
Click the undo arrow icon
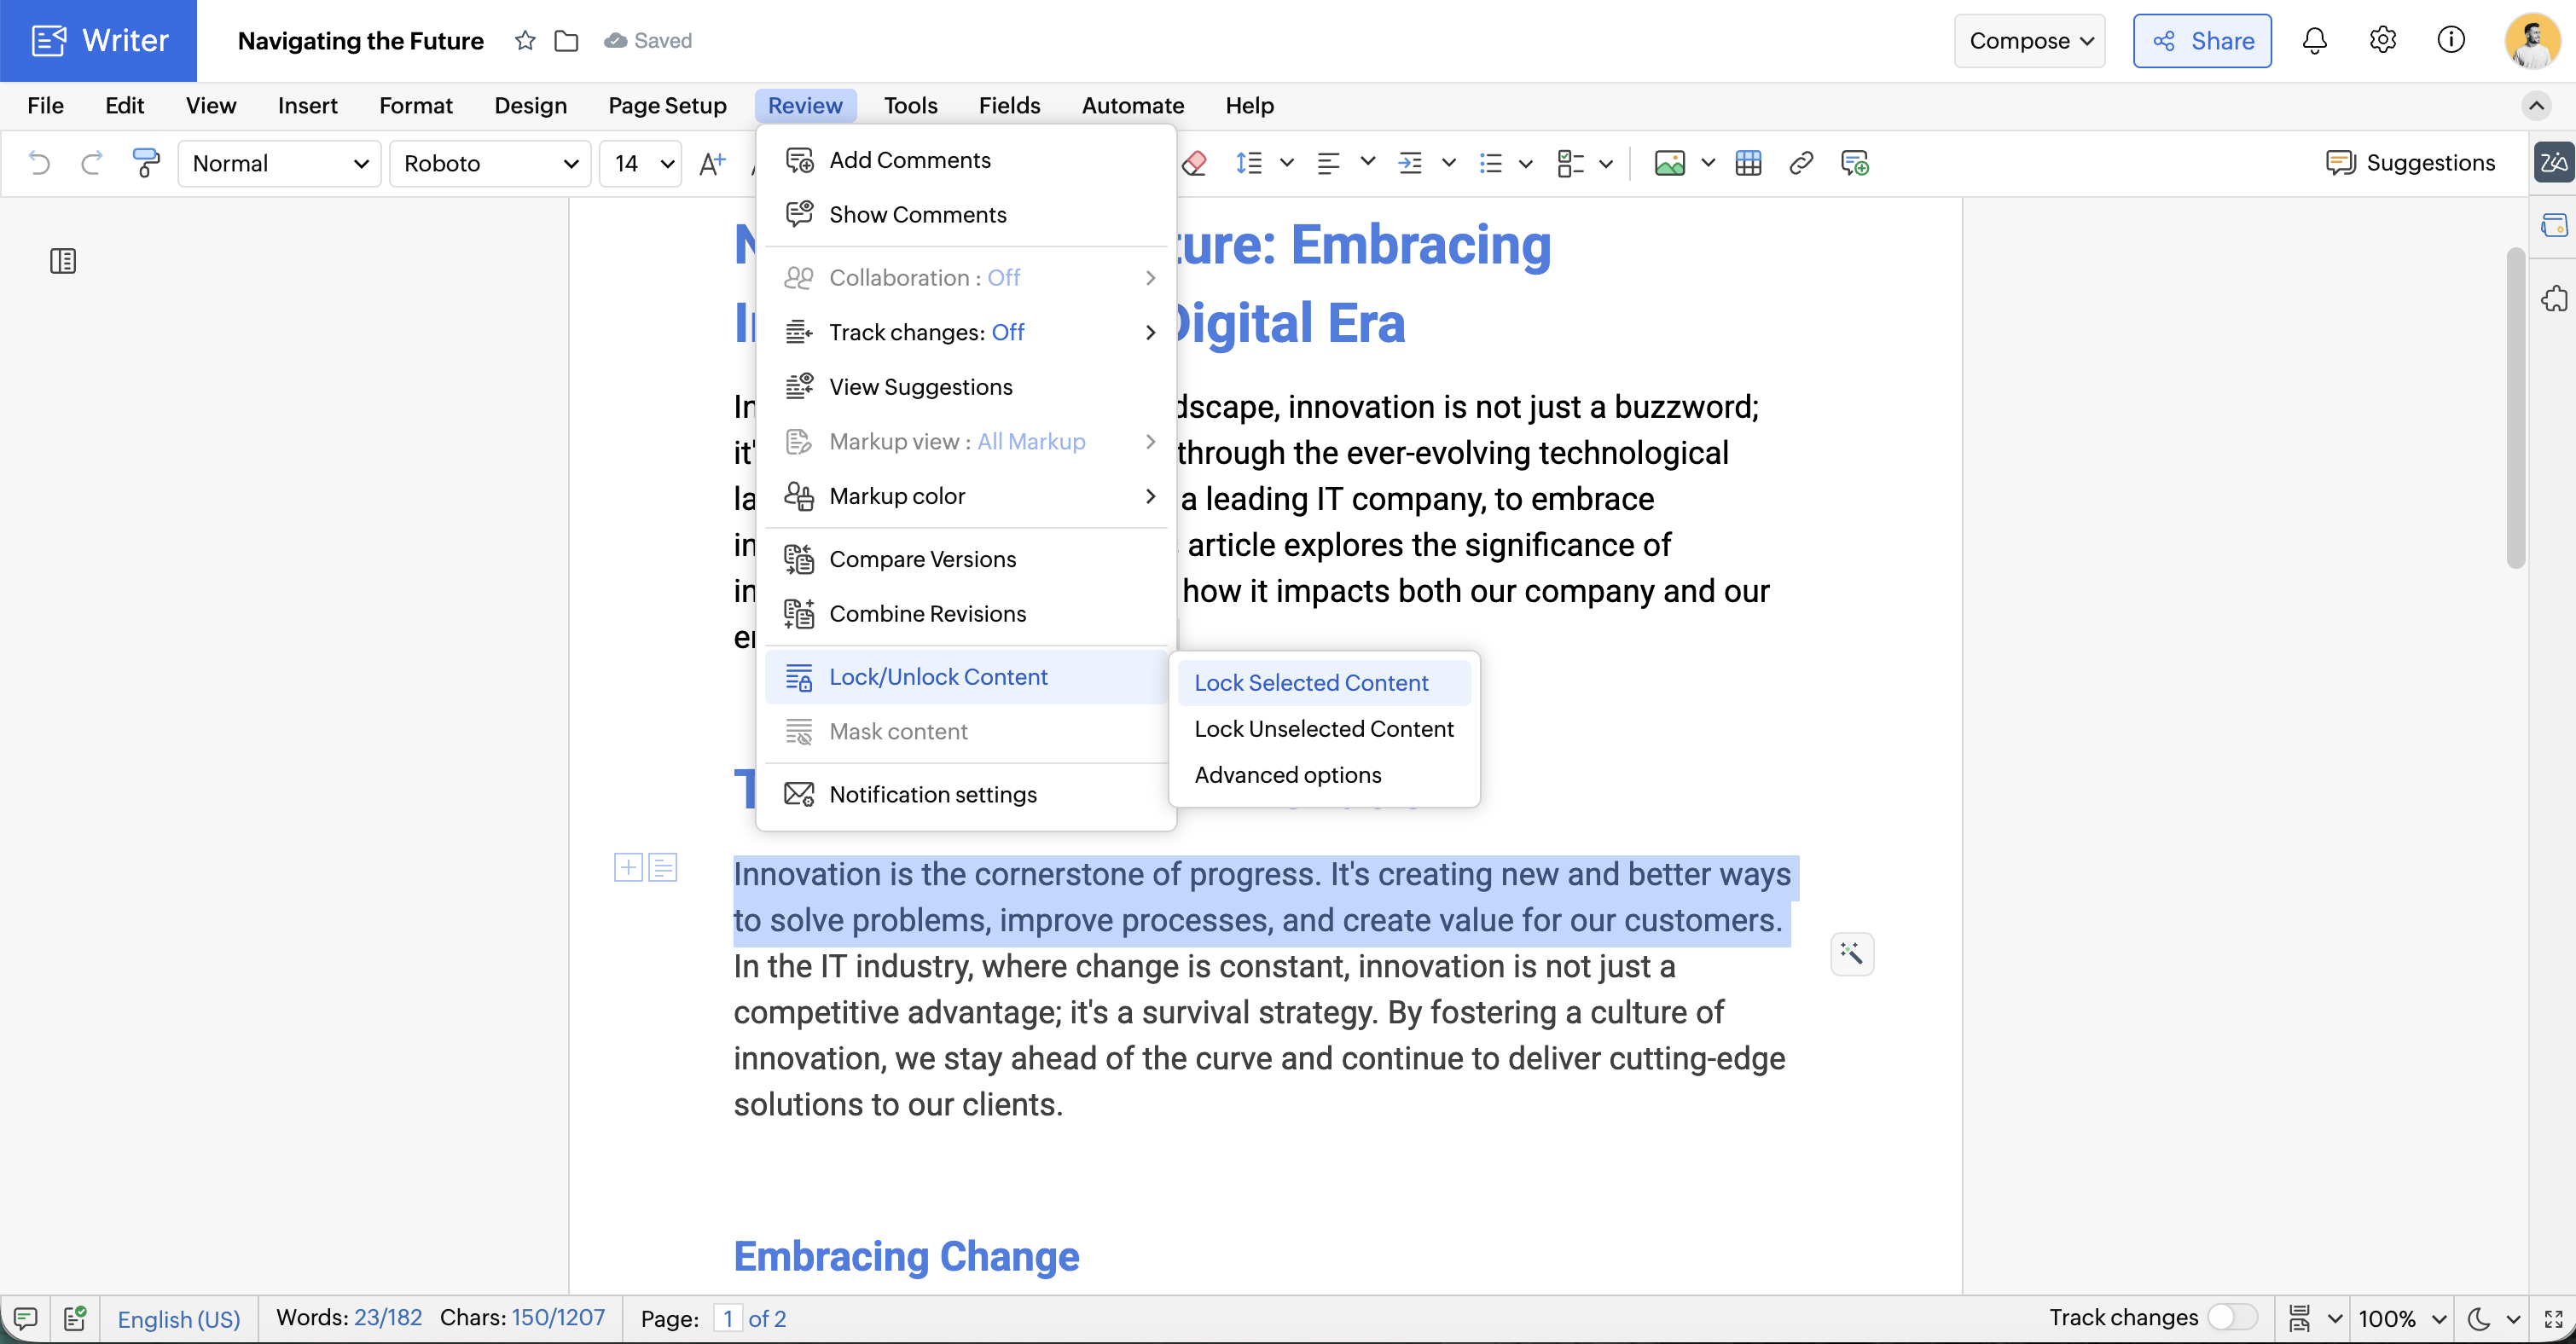pos(39,163)
